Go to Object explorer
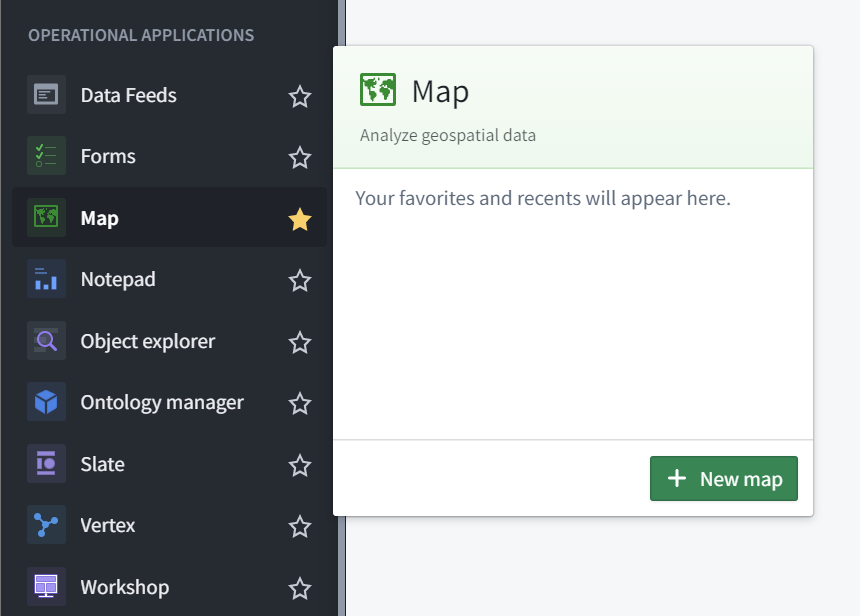Viewport: 860px width, 616px height. click(x=169, y=341)
